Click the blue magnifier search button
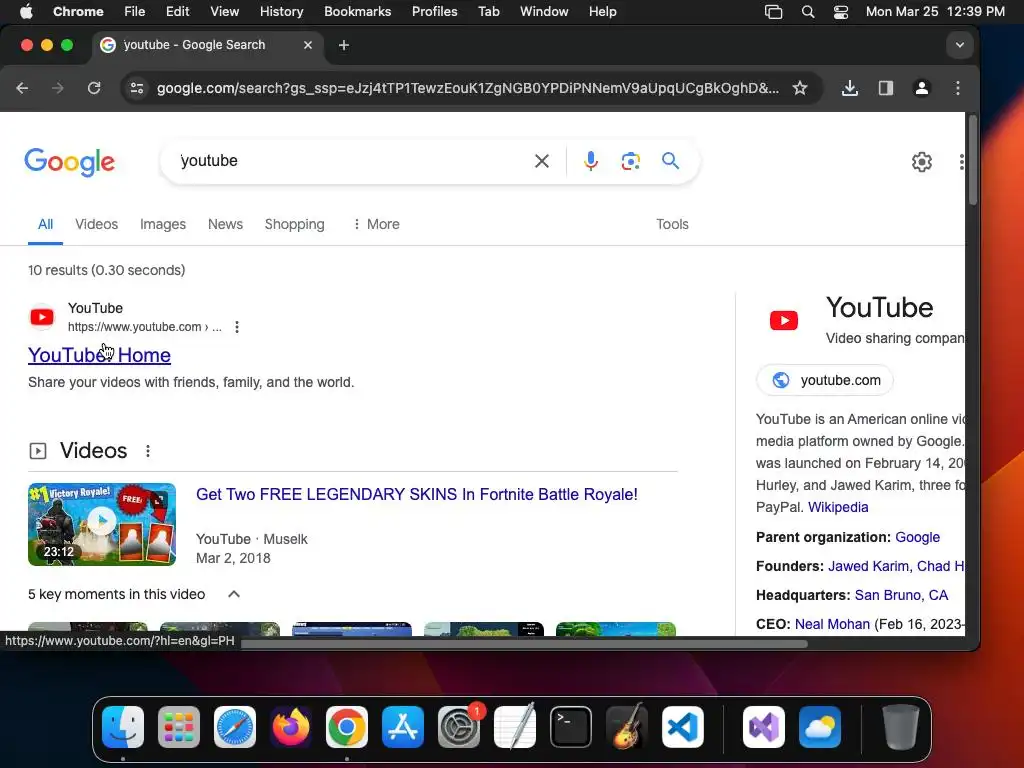Screen dimensions: 1024x768 click(x=670, y=161)
